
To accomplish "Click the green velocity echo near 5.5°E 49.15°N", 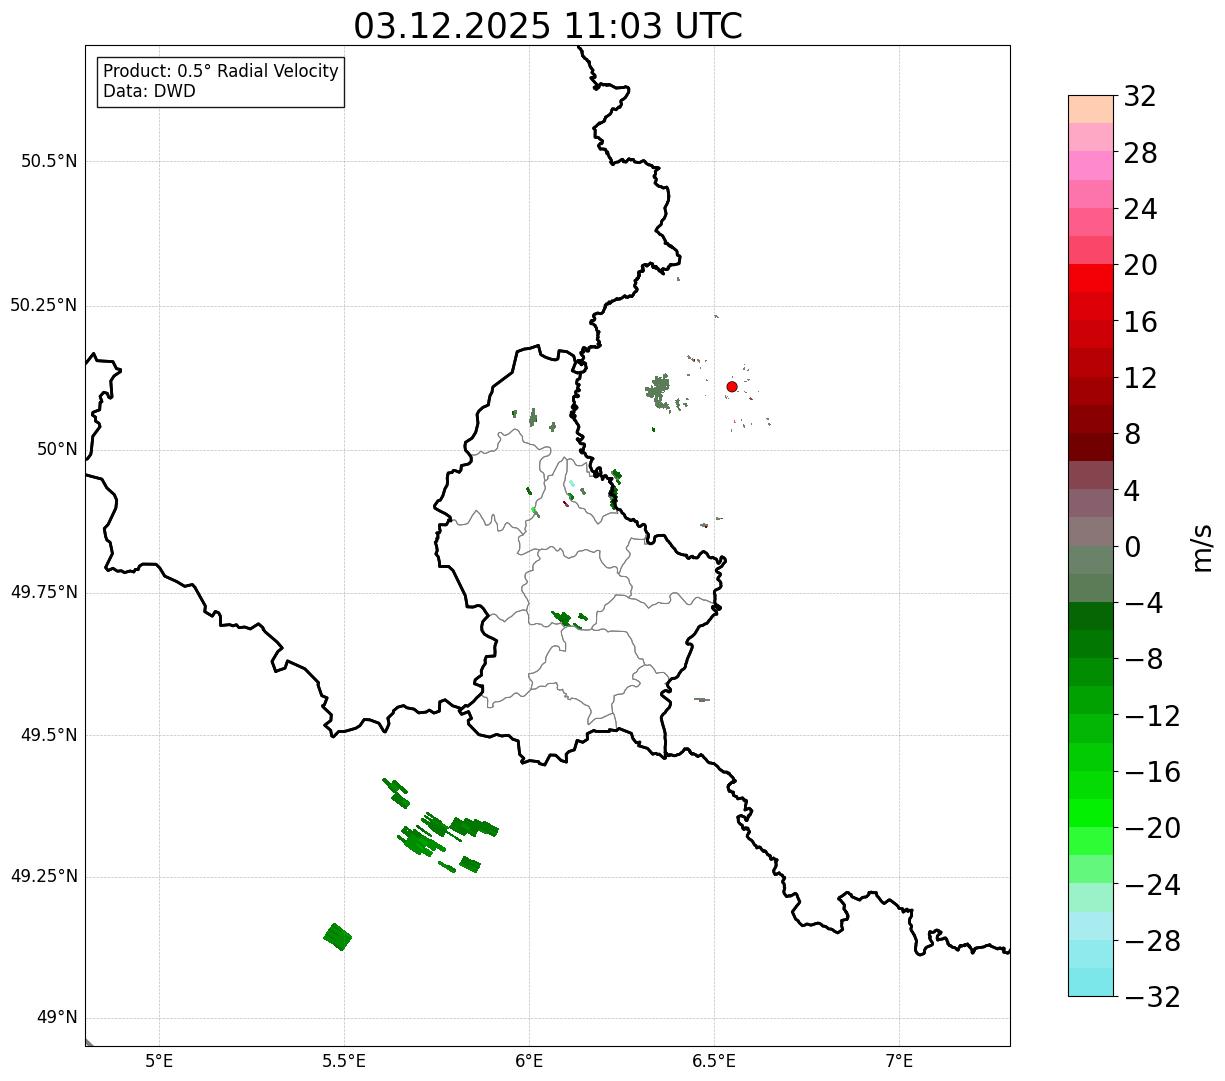I will coord(337,937).
